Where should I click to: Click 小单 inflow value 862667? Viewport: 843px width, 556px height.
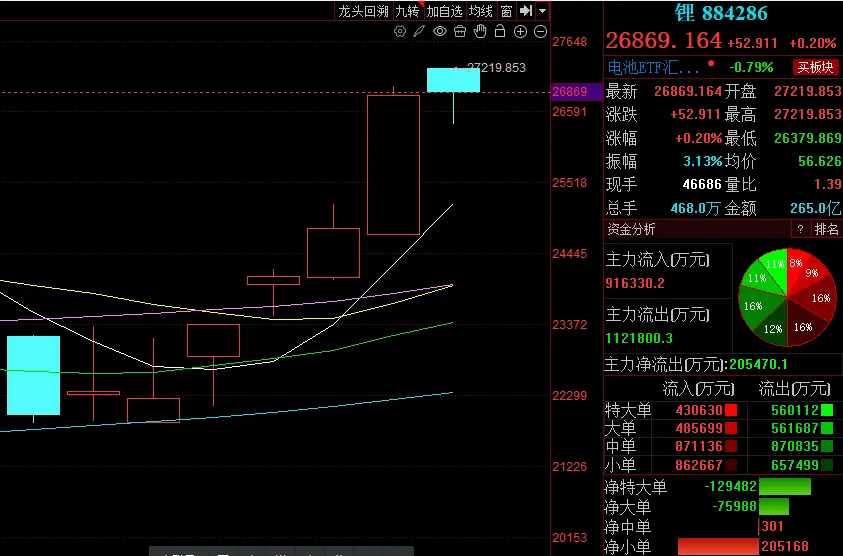click(699, 465)
